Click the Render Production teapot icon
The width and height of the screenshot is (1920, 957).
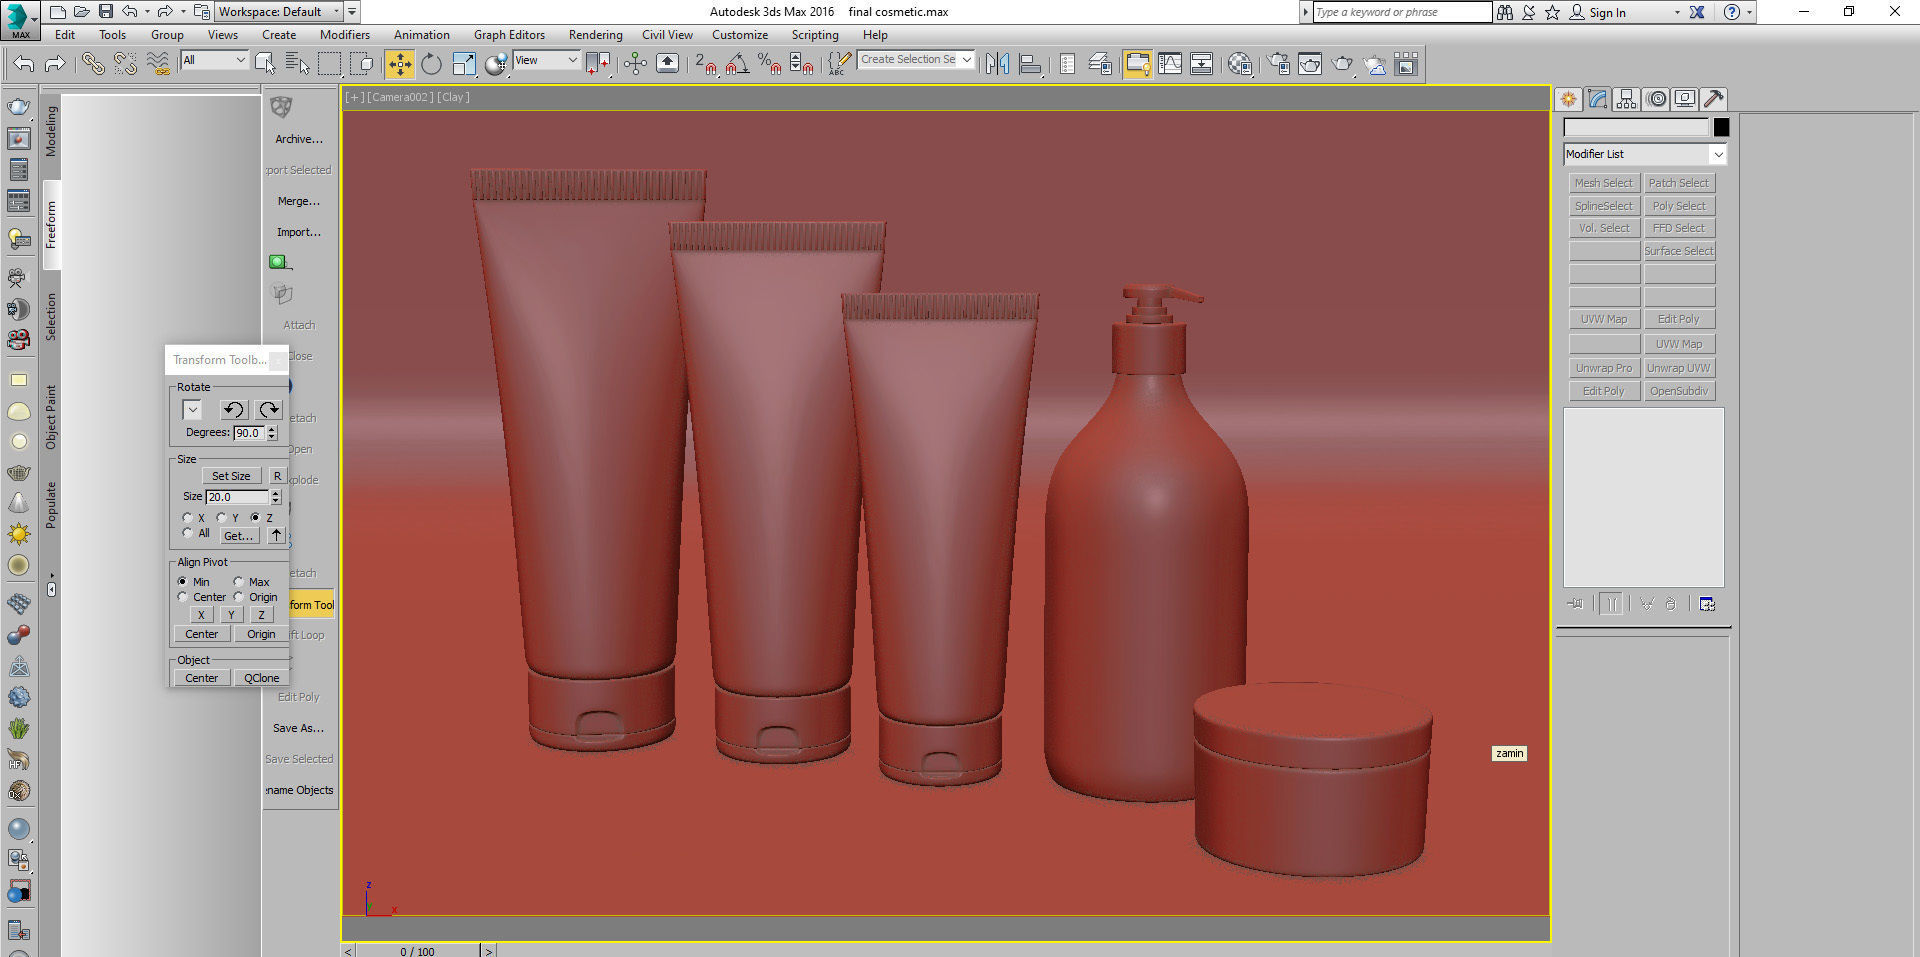pyautogui.click(x=1343, y=64)
